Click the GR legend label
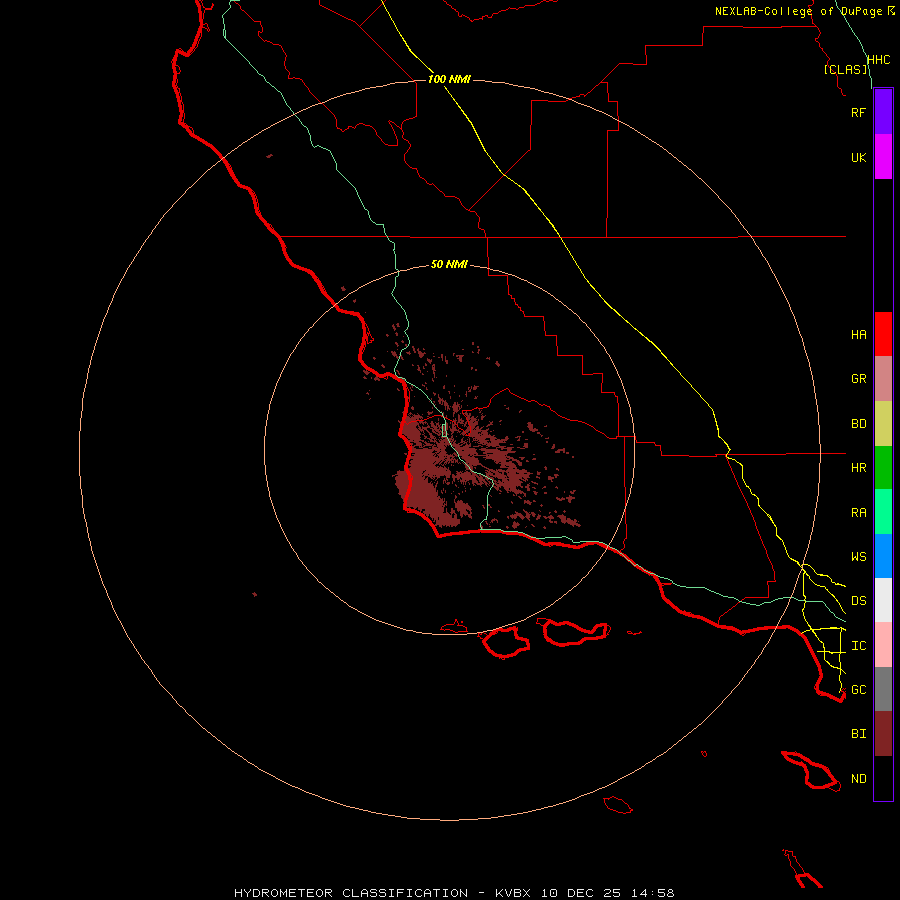Image resolution: width=900 pixels, height=900 pixels. coord(859,379)
